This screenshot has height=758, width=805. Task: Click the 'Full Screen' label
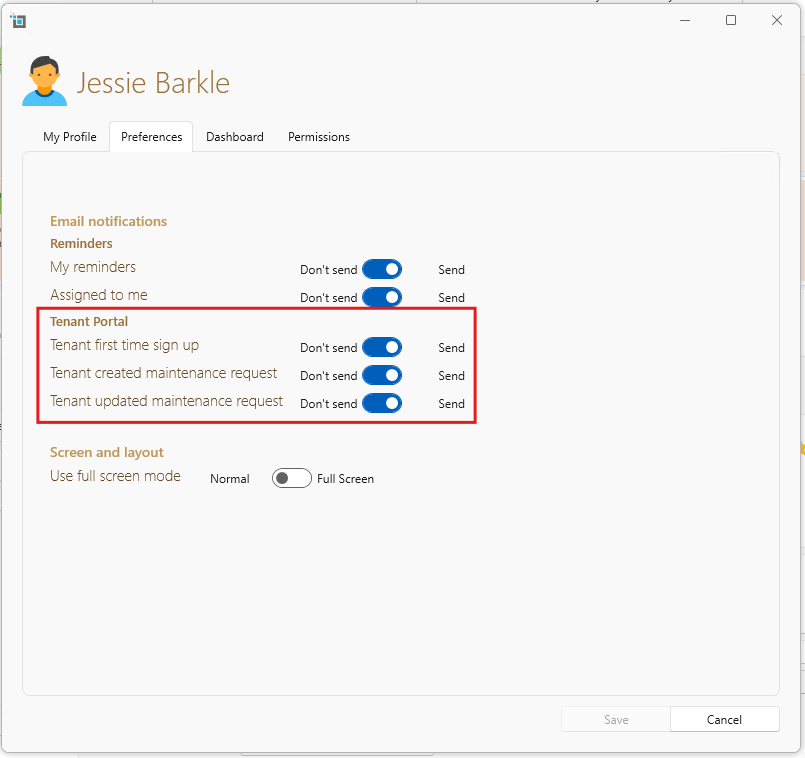pos(346,479)
